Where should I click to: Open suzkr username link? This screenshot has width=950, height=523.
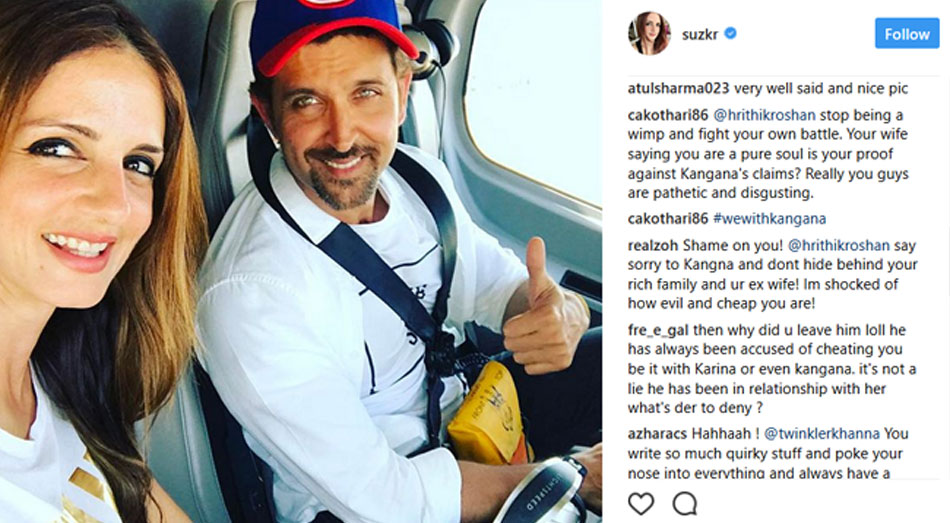(x=700, y=35)
